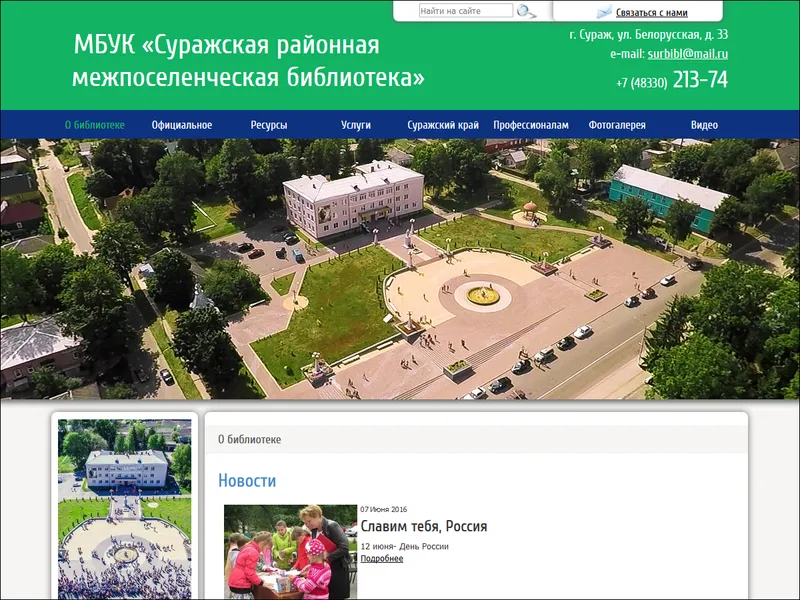Open the Видео menu item

click(x=704, y=125)
